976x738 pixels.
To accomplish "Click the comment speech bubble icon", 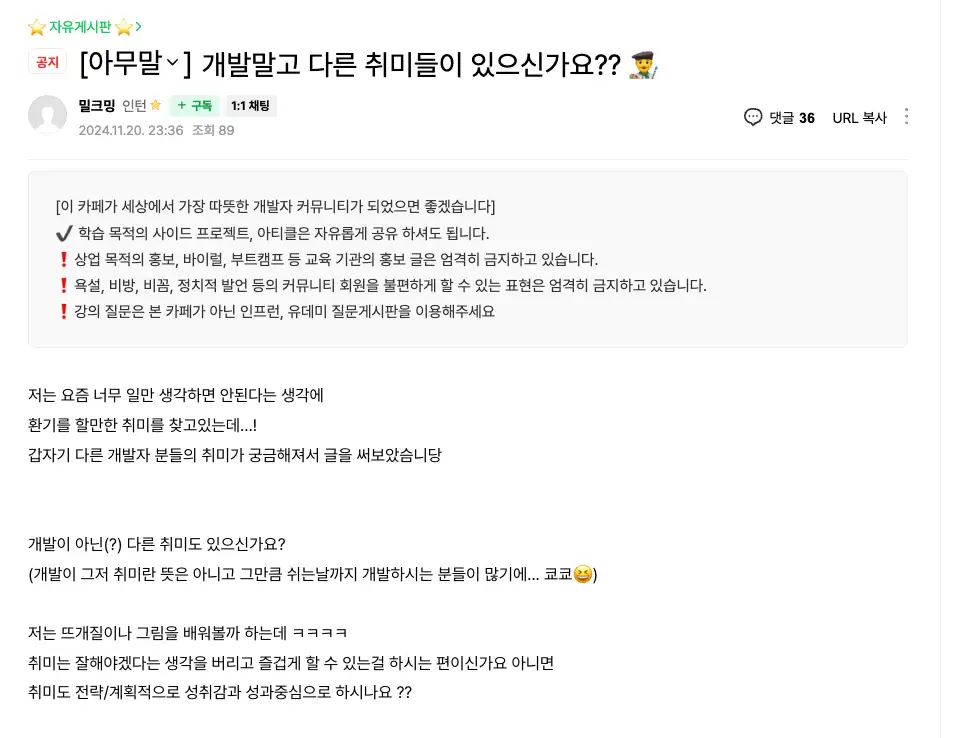I will (753, 117).
